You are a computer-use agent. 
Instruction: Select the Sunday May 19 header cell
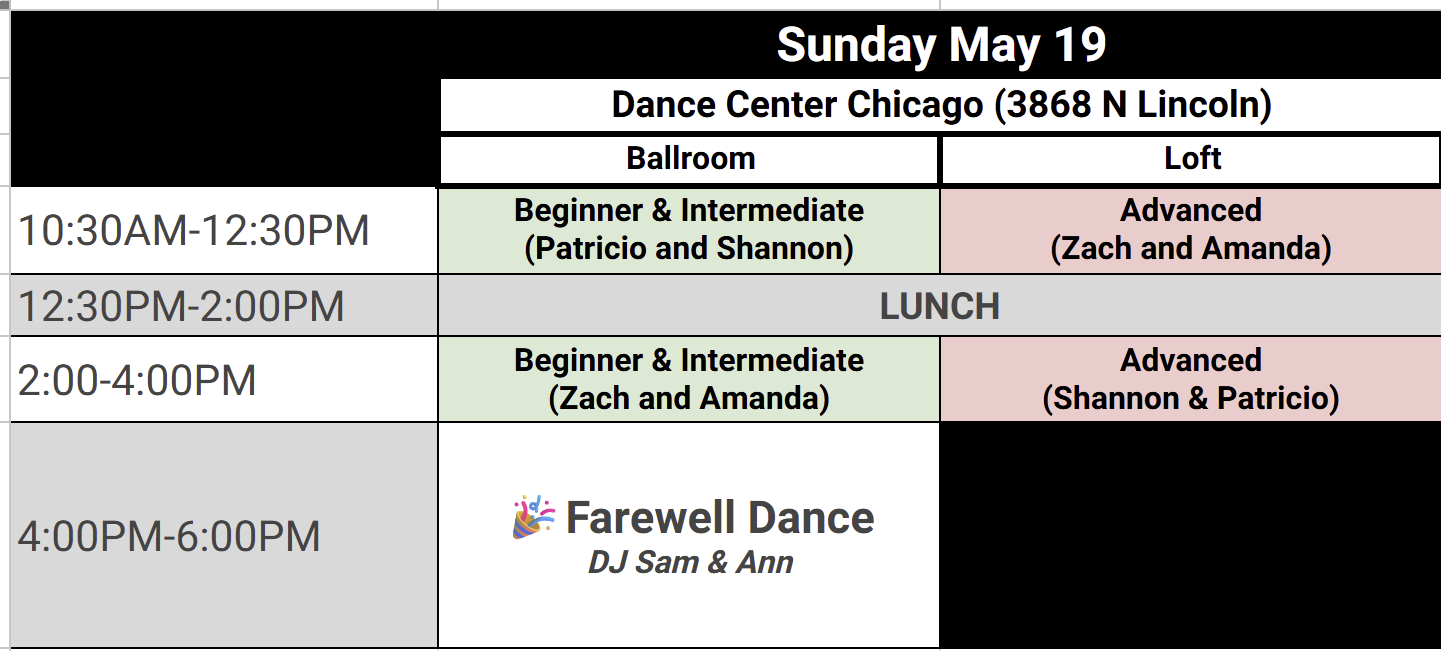pyautogui.click(x=940, y=45)
